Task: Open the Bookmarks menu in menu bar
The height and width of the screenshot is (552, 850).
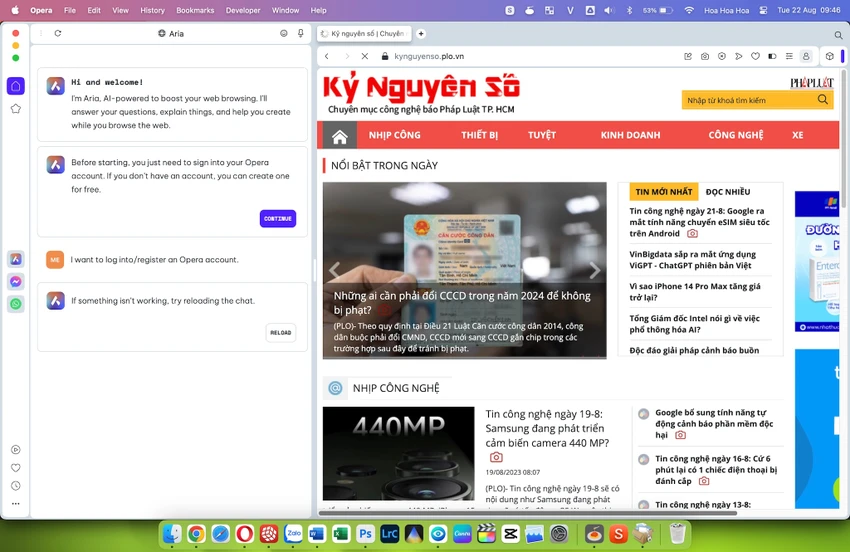Action: [195, 10]
